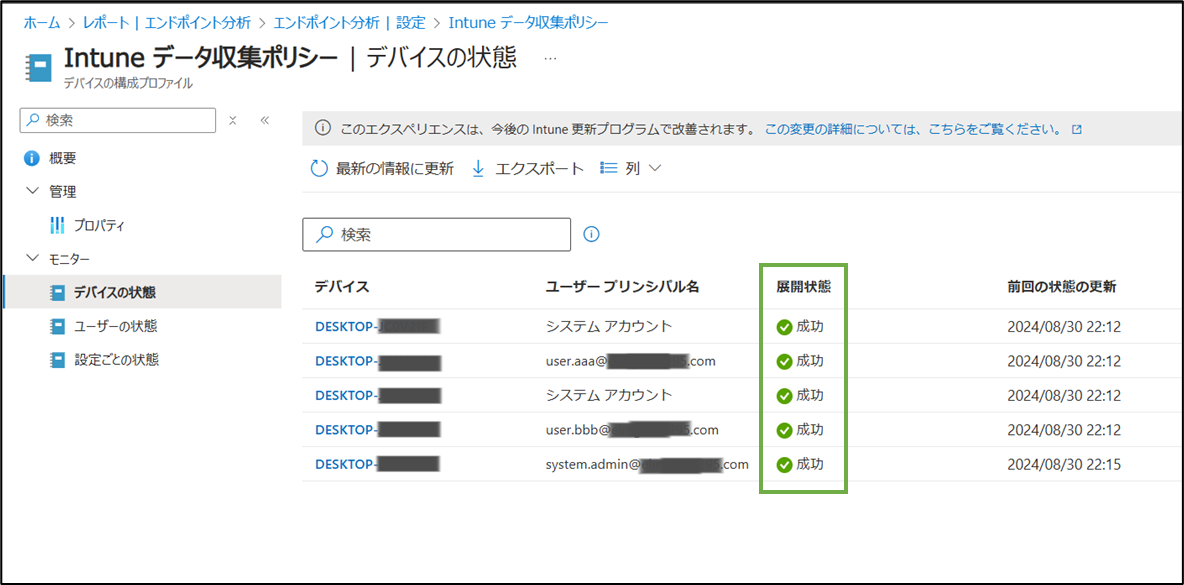
Task: Open the ellipsis more-options menu beside the title
Action: pos(550,59)
